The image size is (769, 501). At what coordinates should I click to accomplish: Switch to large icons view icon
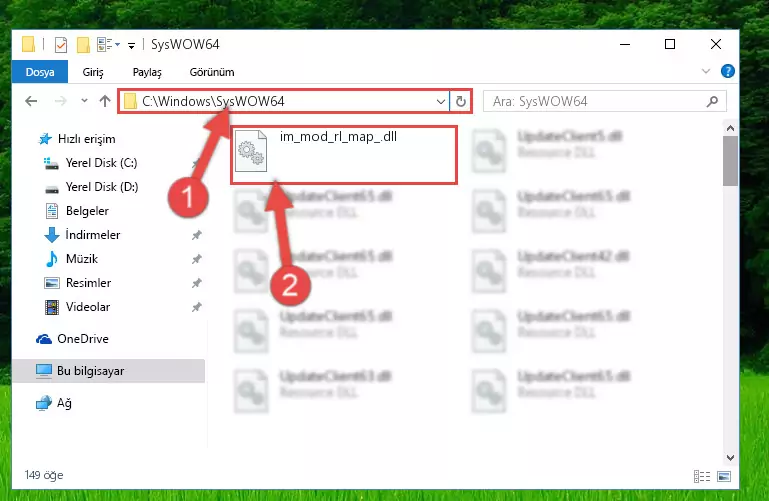[724, 476]
